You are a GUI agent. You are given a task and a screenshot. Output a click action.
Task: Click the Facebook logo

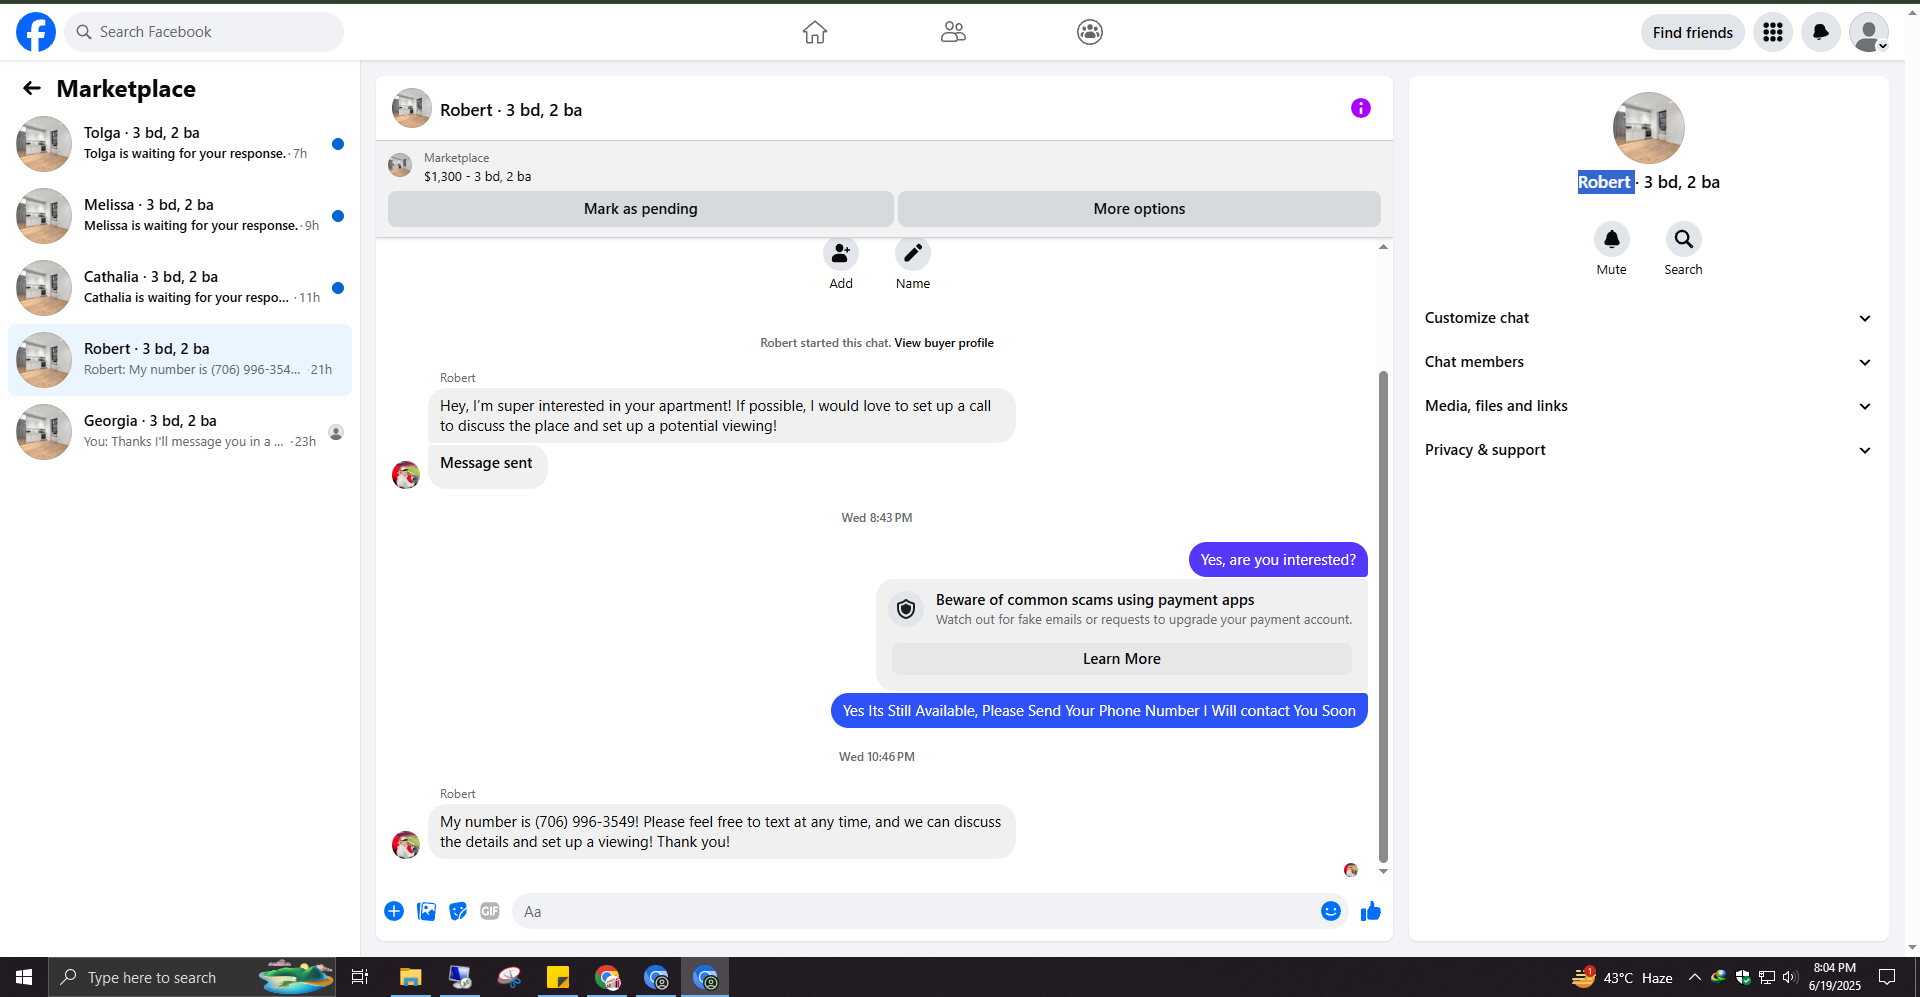tap(36, 32)
